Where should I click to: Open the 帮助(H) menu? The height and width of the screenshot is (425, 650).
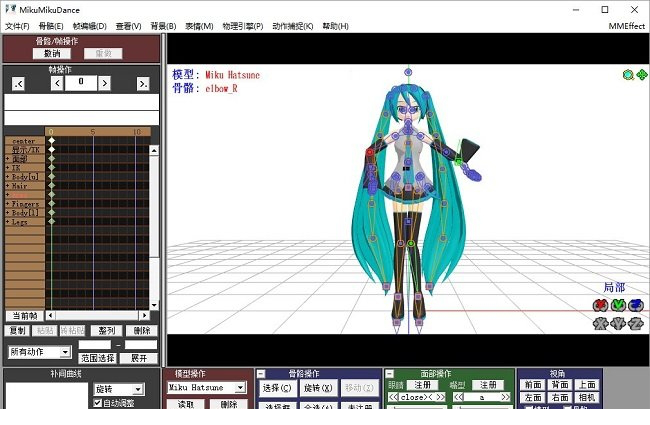(335, 26)
